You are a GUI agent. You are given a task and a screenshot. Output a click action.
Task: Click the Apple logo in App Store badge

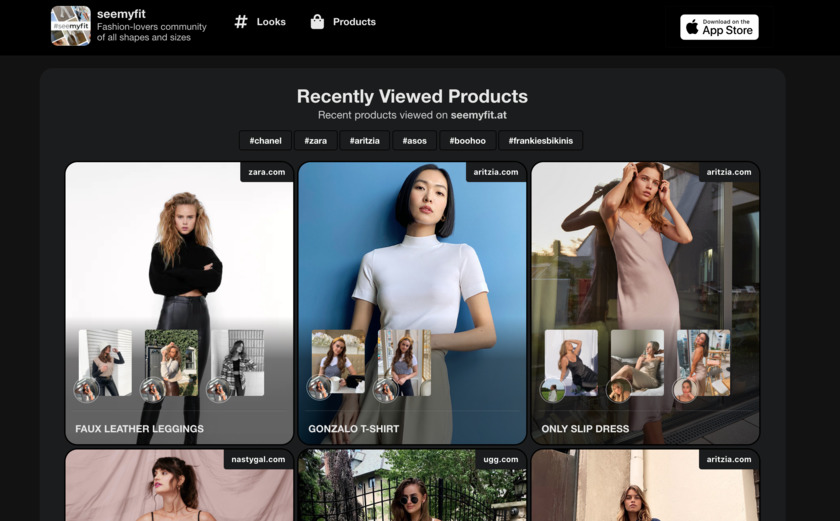(x=692, y=27)
